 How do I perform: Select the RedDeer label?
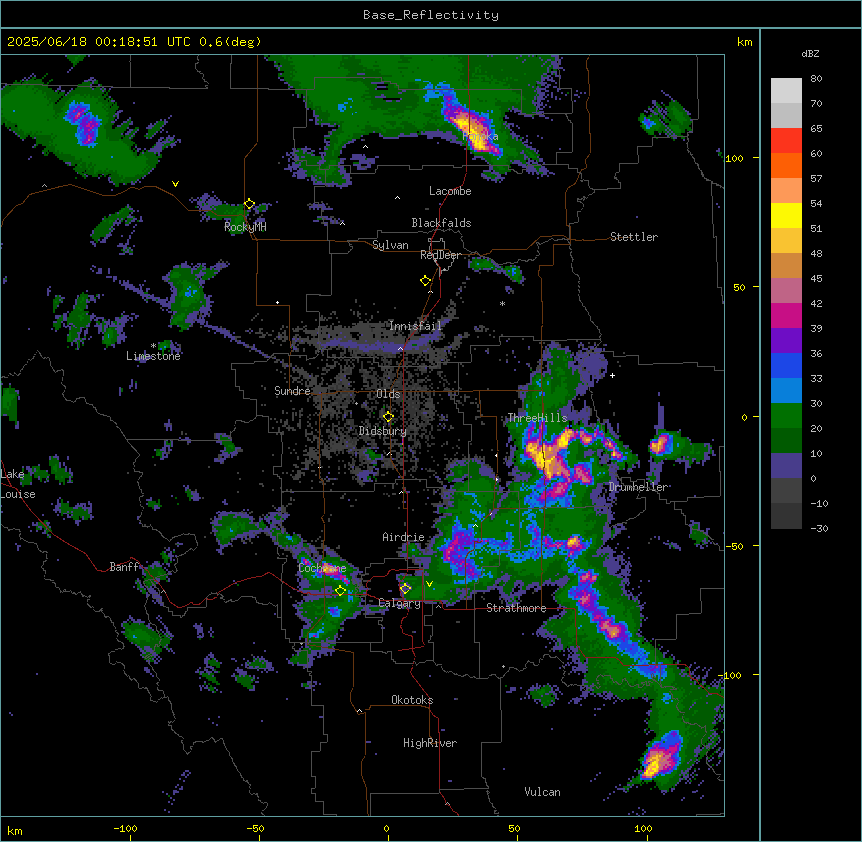coord(440,255)
